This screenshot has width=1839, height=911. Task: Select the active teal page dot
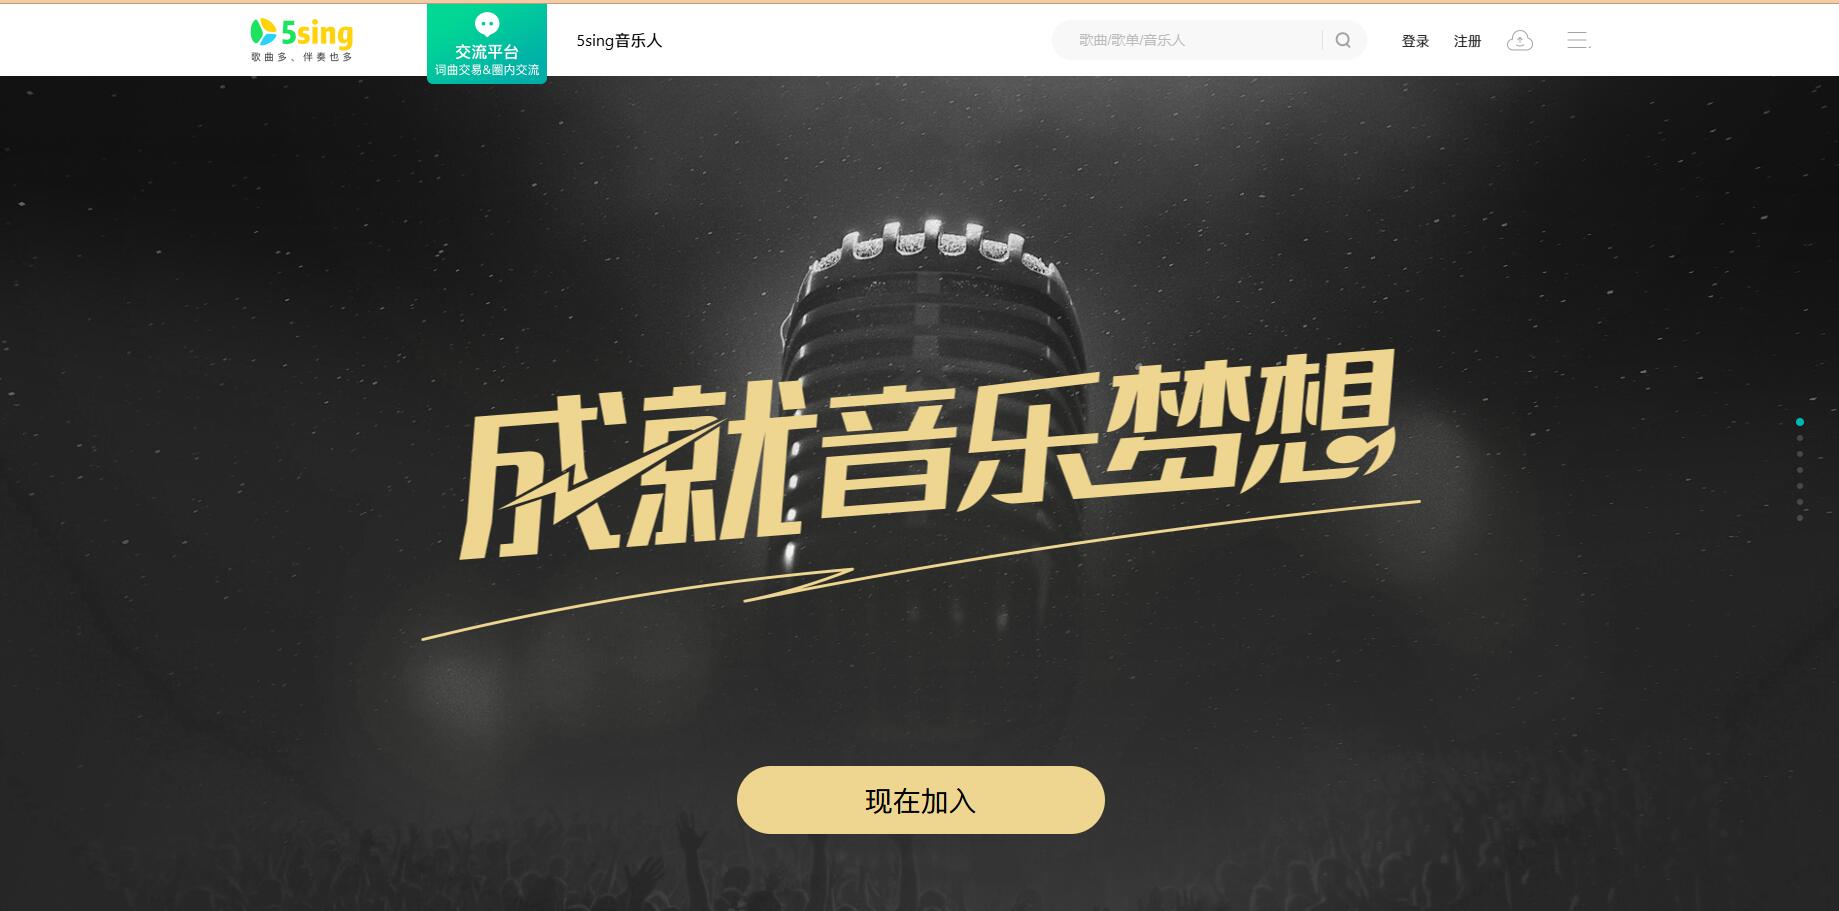(1800, 422)
